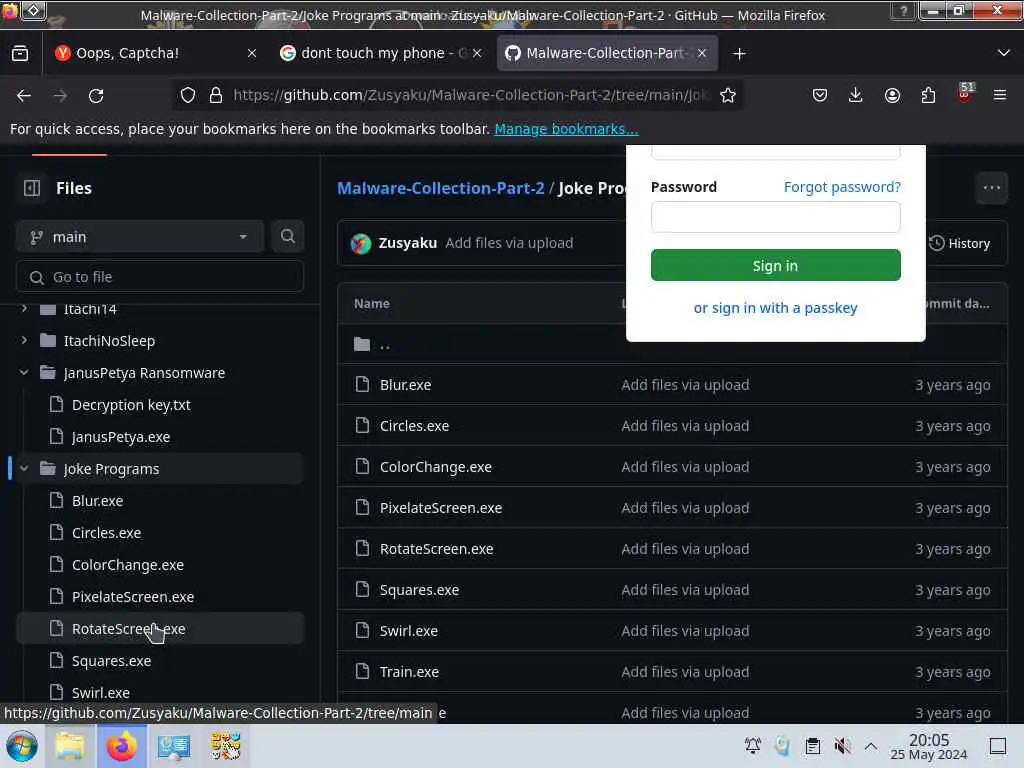
Task: Open PixelateScreen.exe in the file list
Action: coord(441,508)
